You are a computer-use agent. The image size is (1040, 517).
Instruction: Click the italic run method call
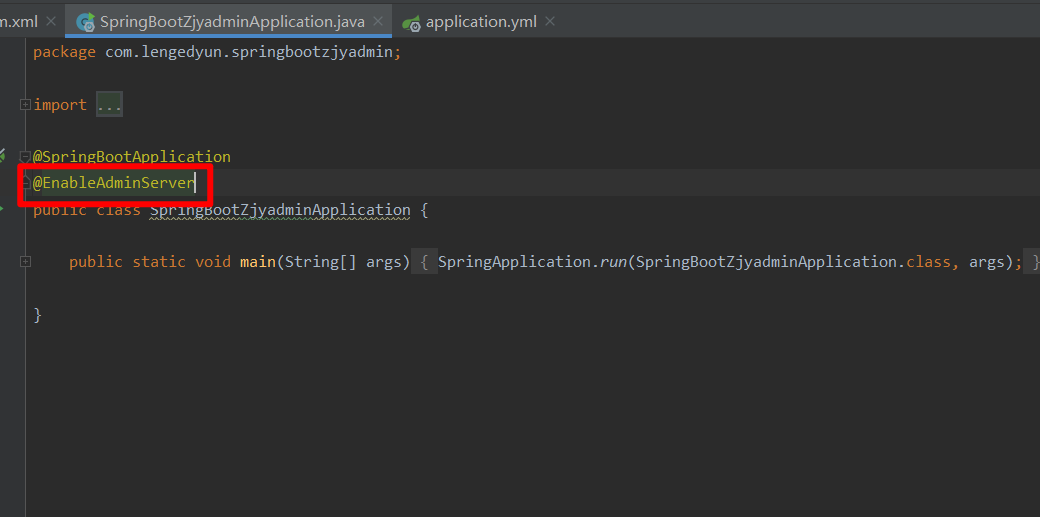[x=614, y=262]
